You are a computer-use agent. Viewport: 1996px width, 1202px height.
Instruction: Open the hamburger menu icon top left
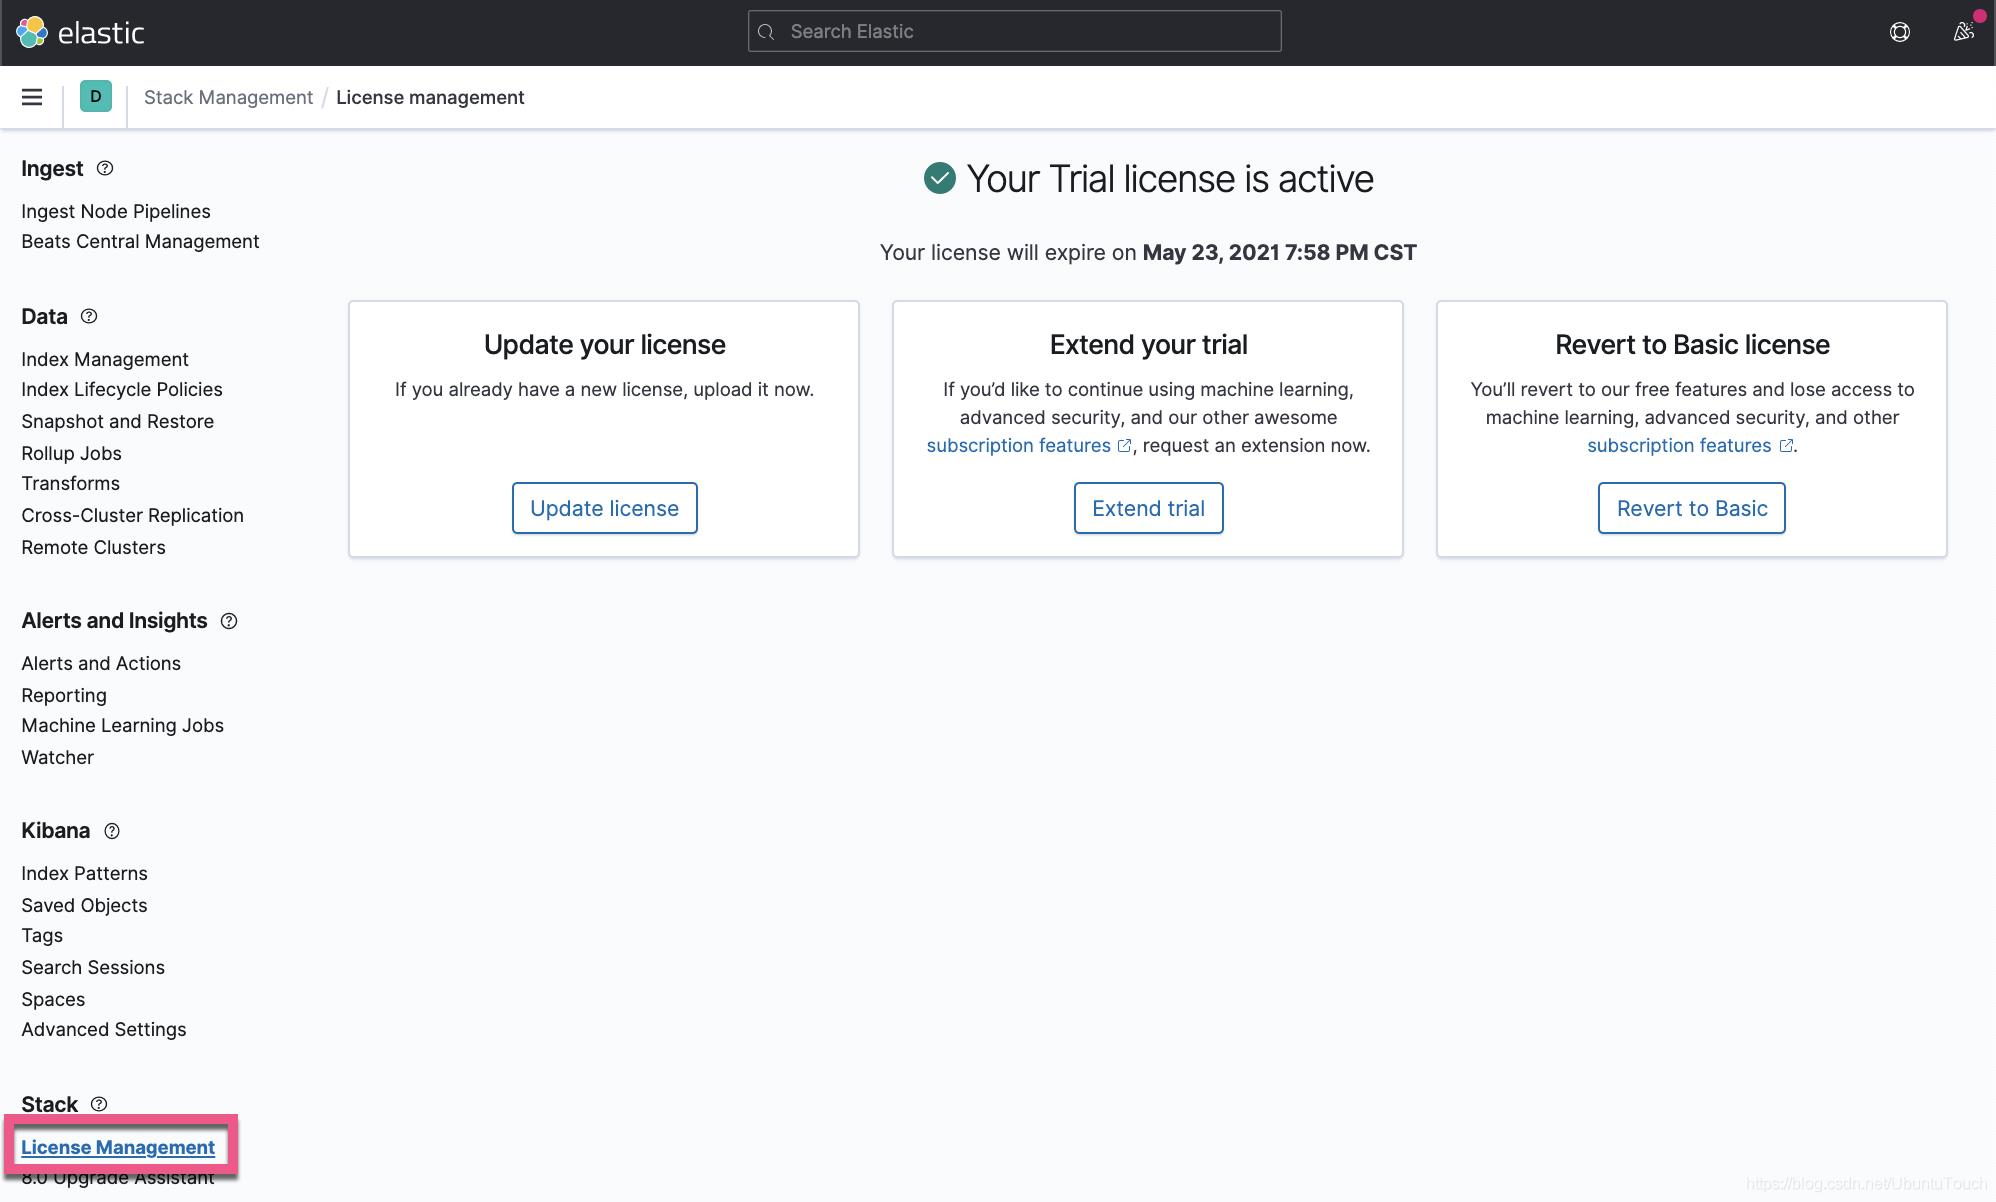click(x=31, y=96)
